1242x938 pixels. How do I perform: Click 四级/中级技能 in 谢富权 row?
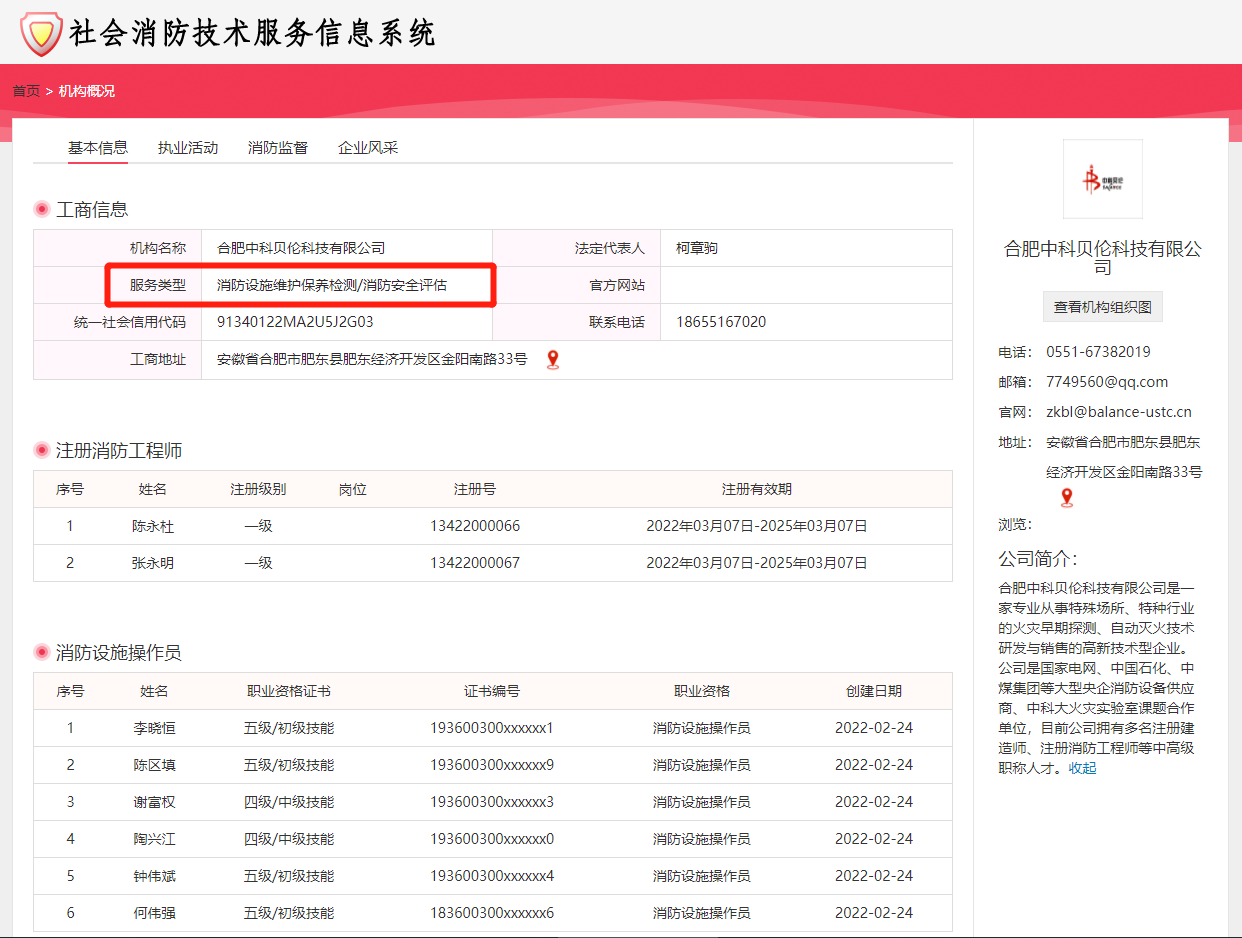point(289,802)
